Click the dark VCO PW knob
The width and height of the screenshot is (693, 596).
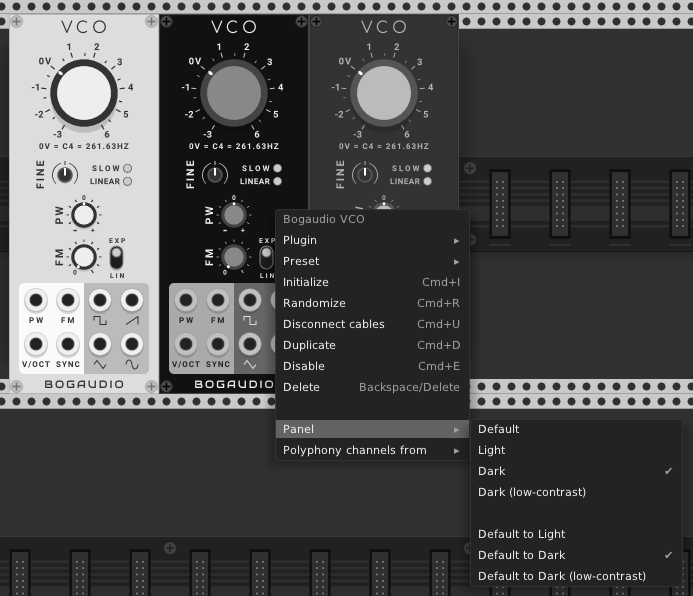(x=234, y=215)
